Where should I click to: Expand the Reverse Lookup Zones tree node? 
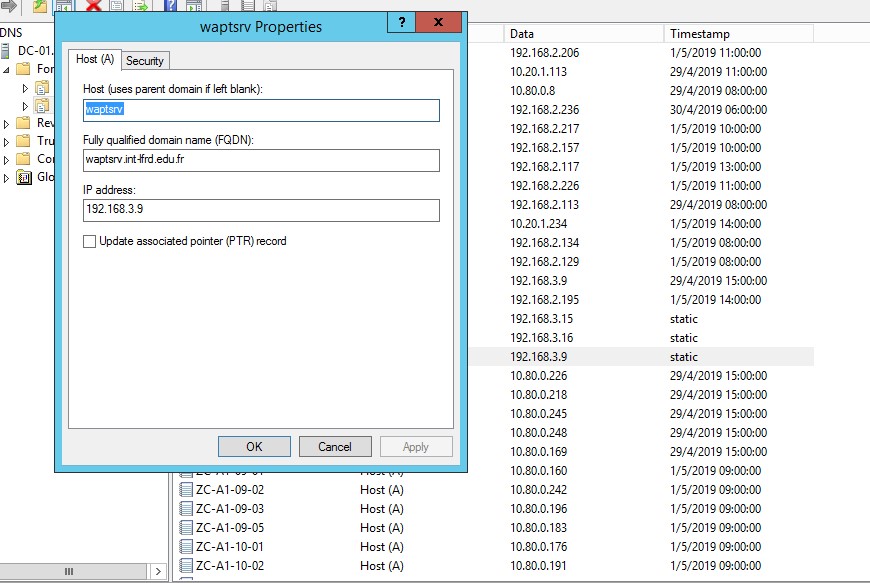point(7,123)
